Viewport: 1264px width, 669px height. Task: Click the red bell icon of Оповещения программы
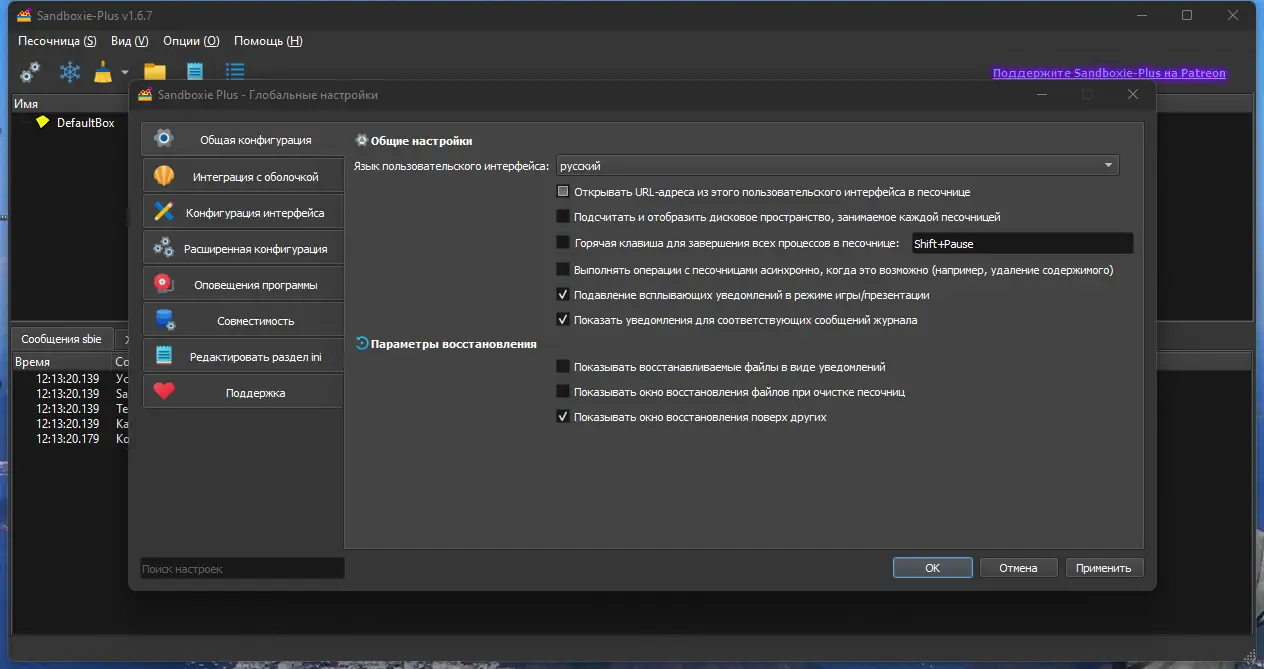pos(164,284)
